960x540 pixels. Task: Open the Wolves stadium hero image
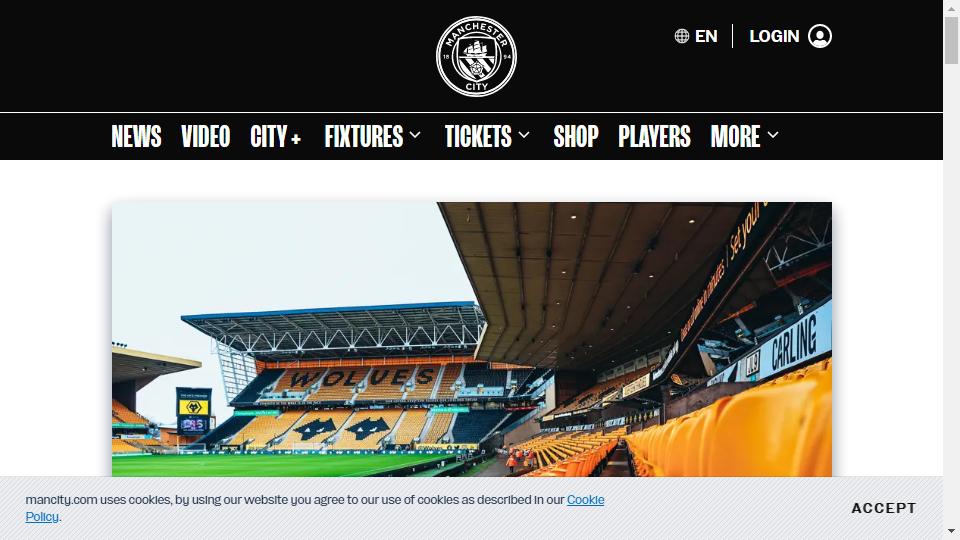click(x=471, y=339)
